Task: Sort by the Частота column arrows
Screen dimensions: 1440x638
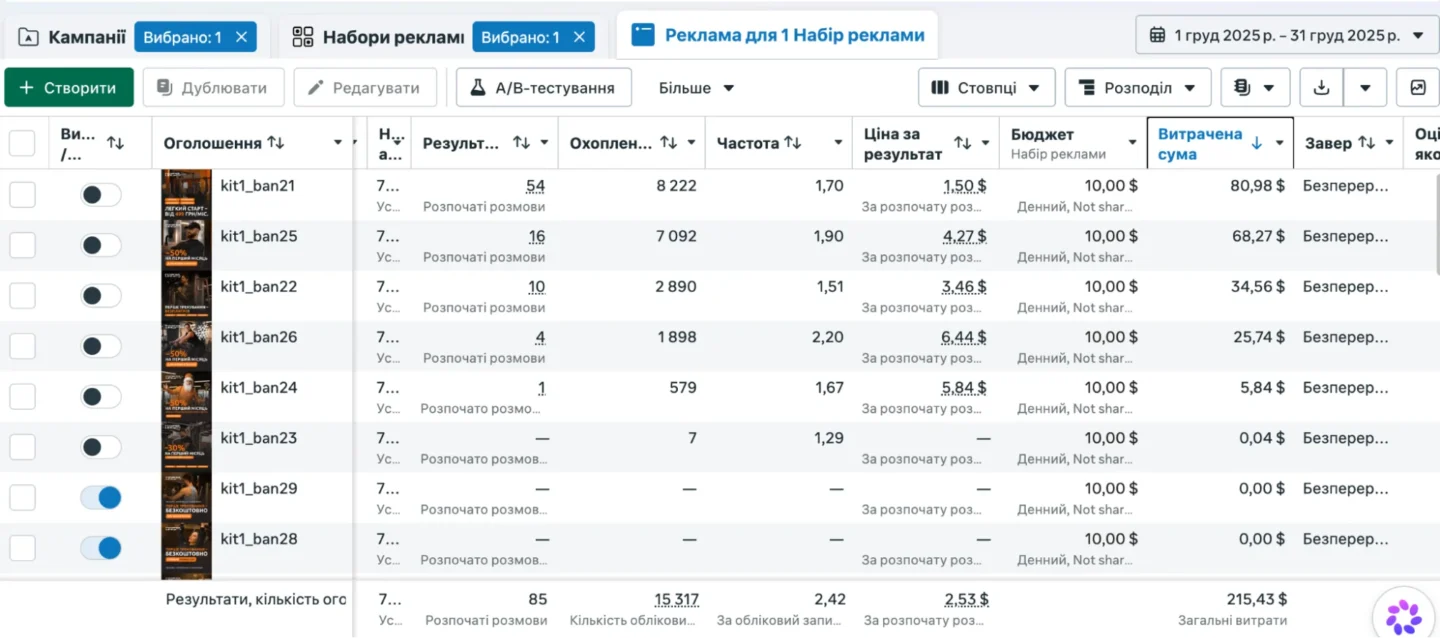Action: click(x=792, y=143)
